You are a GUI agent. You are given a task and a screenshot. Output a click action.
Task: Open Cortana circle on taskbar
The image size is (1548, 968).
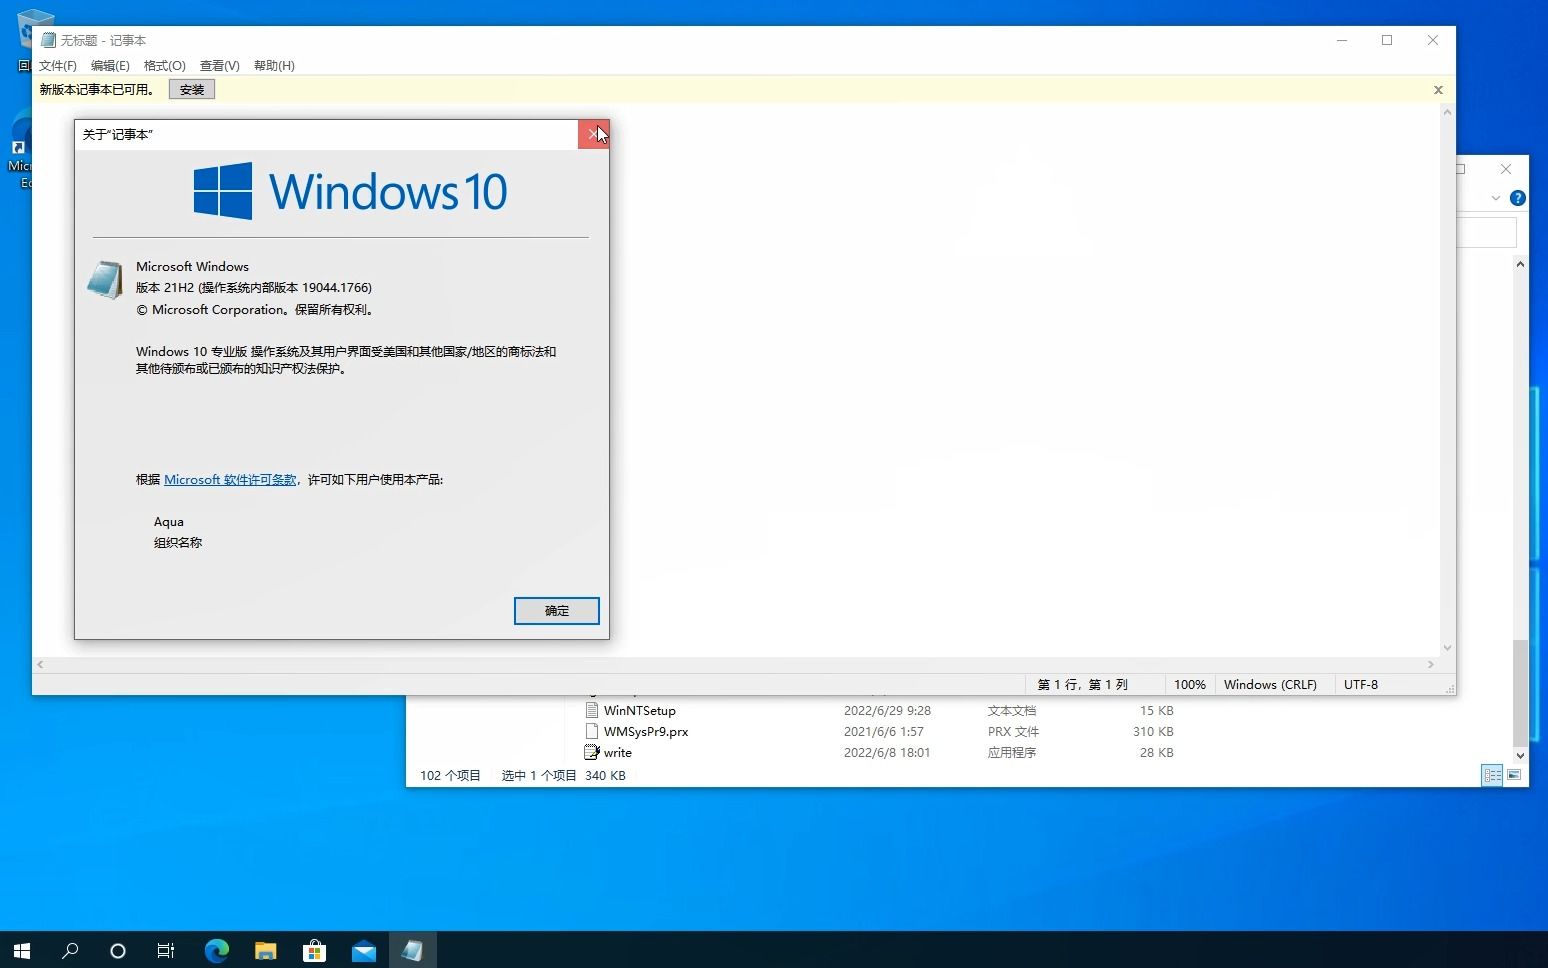[x=118, y=951]
